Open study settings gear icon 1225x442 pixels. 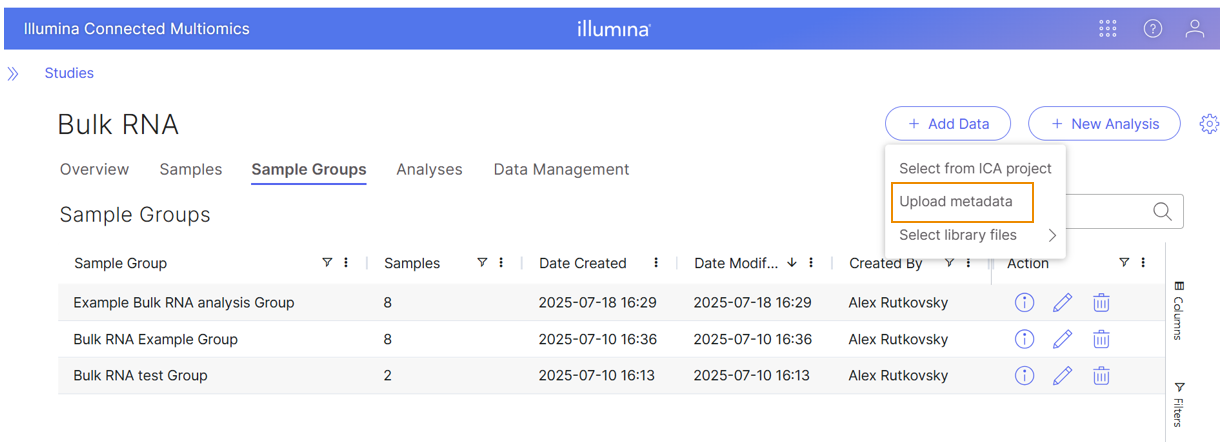pos(1209,124)
